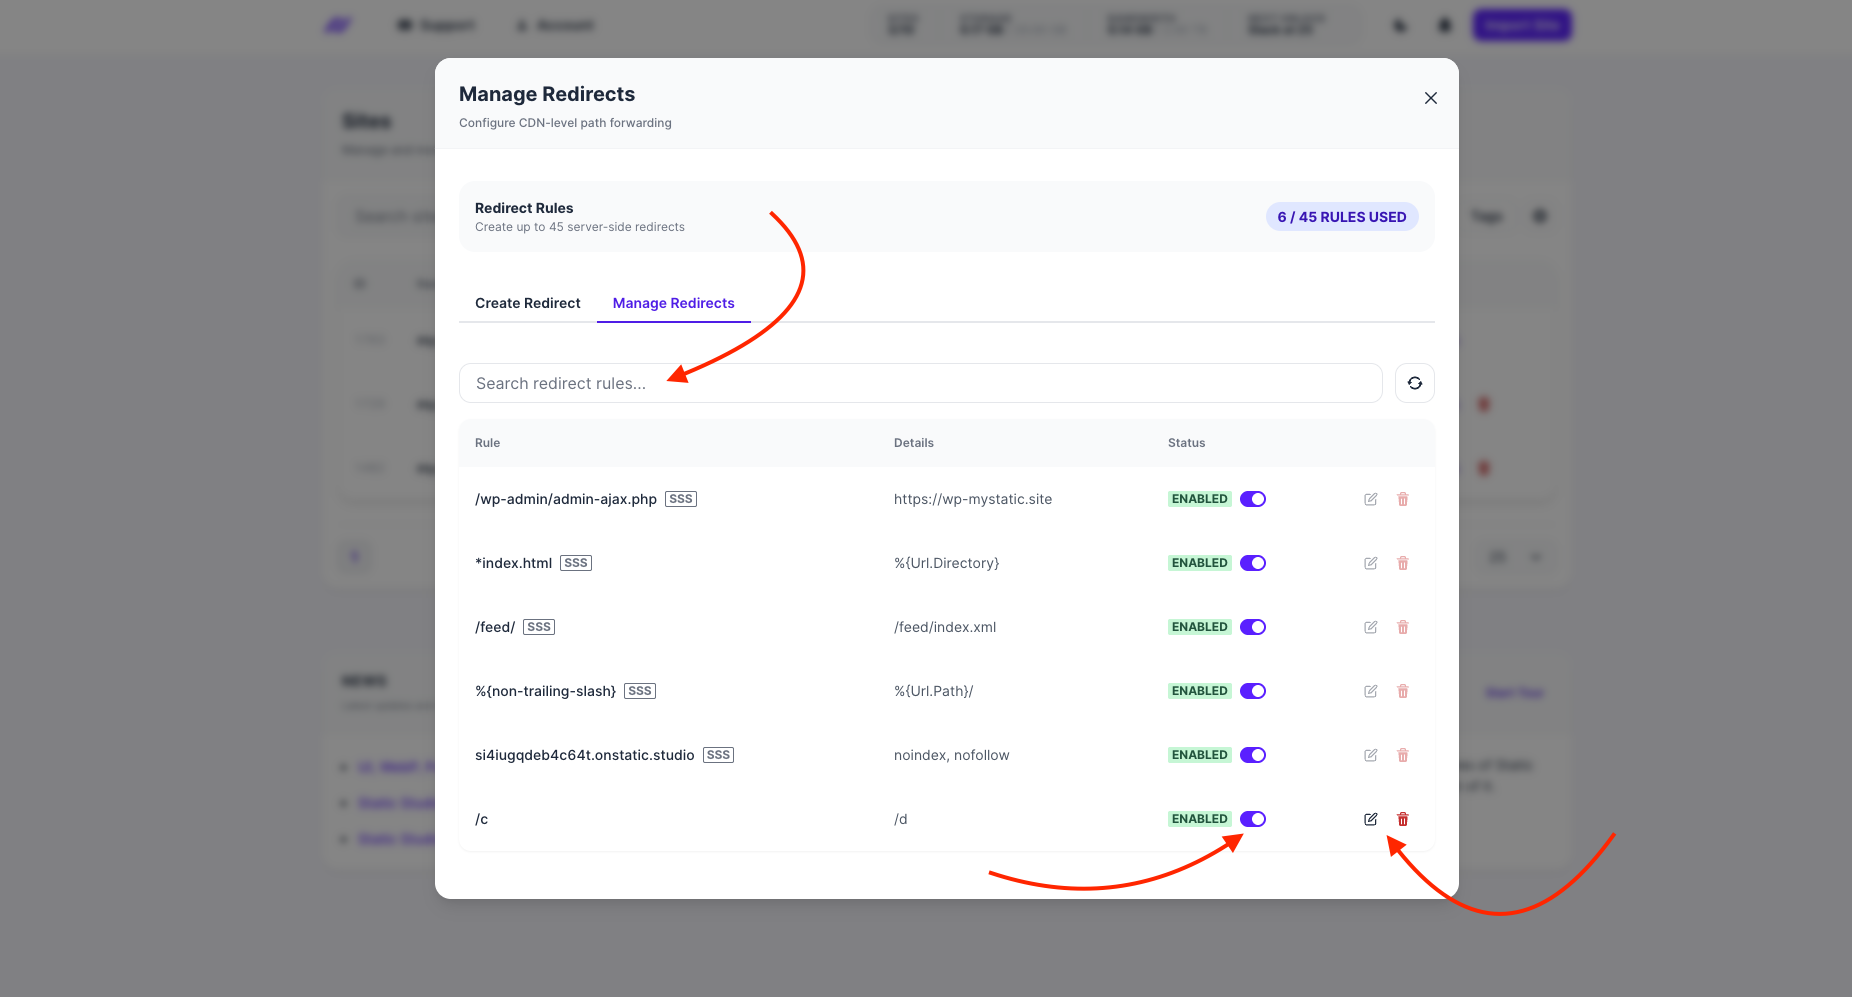
Task: Switch off the /c redirect toggle
Action: tap(1253, 819)
